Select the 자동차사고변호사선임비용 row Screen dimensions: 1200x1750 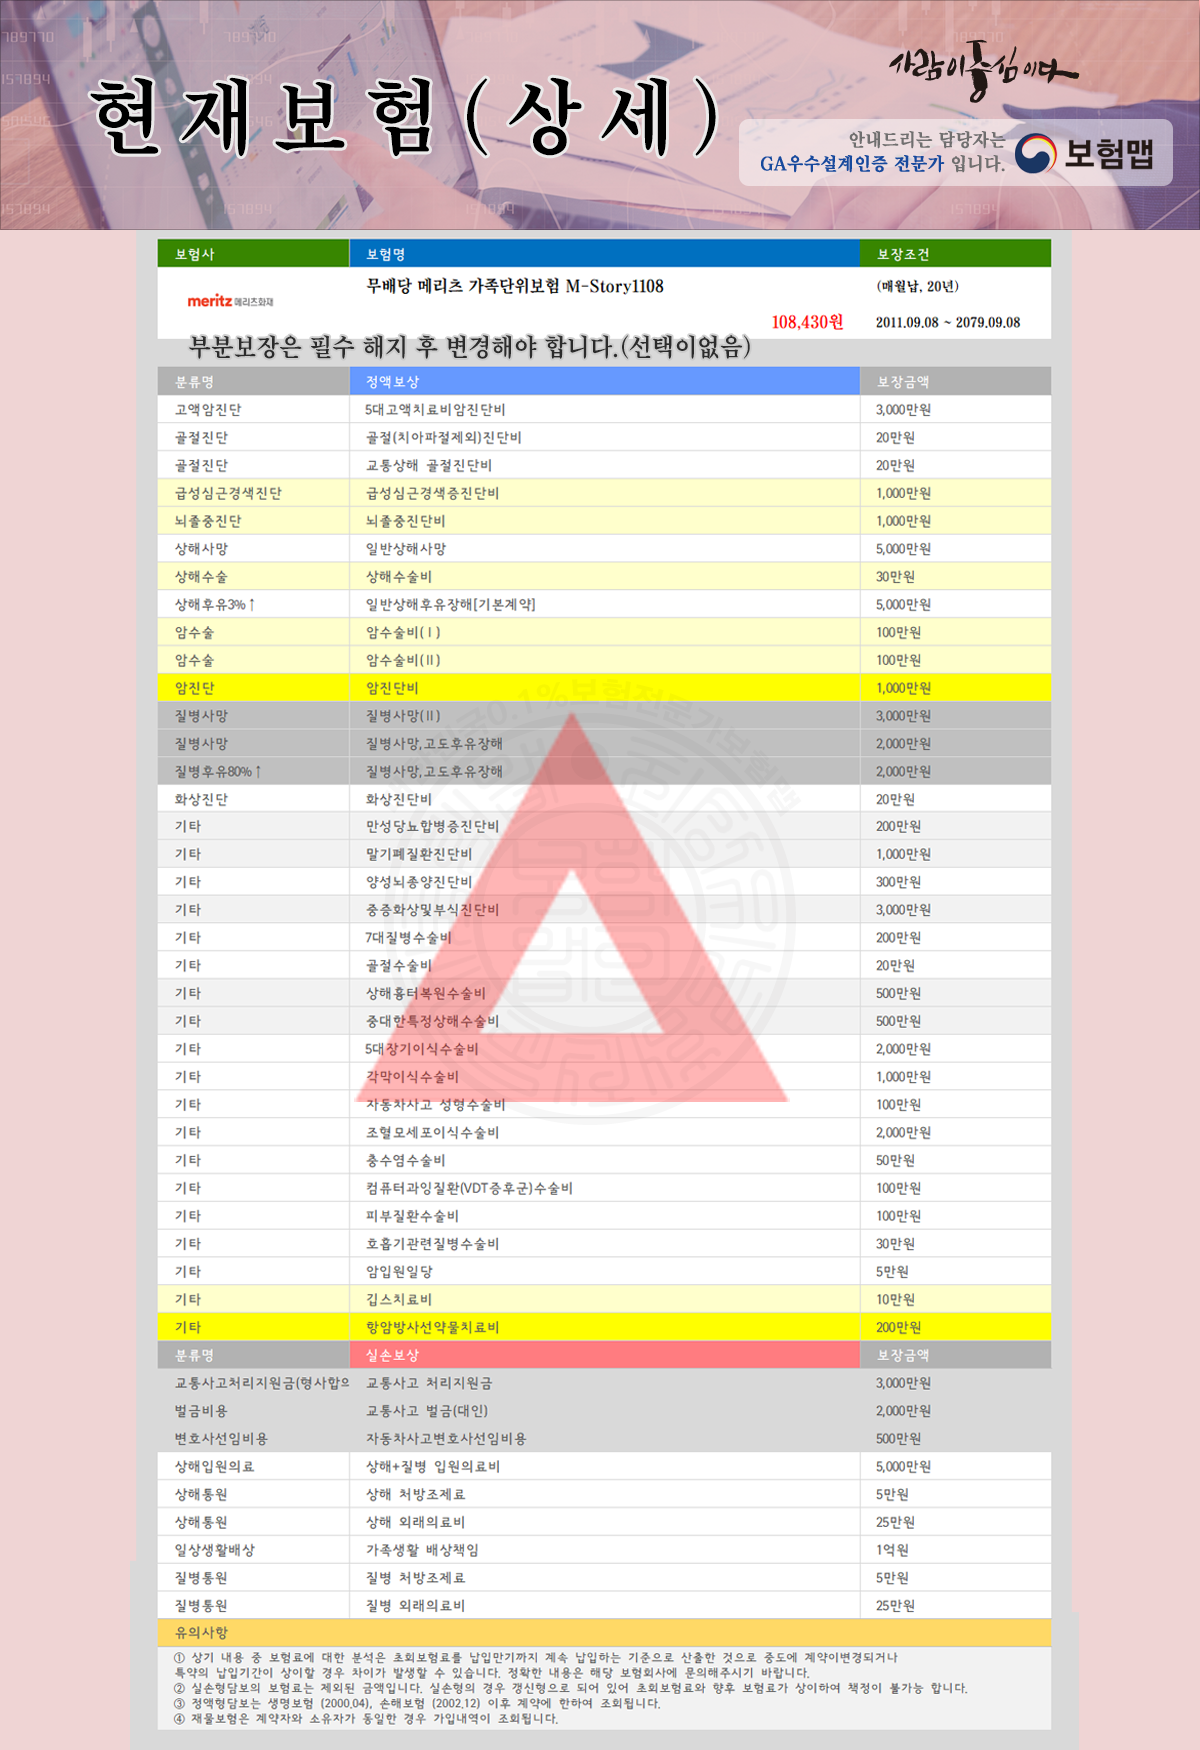pos(604,1439)
